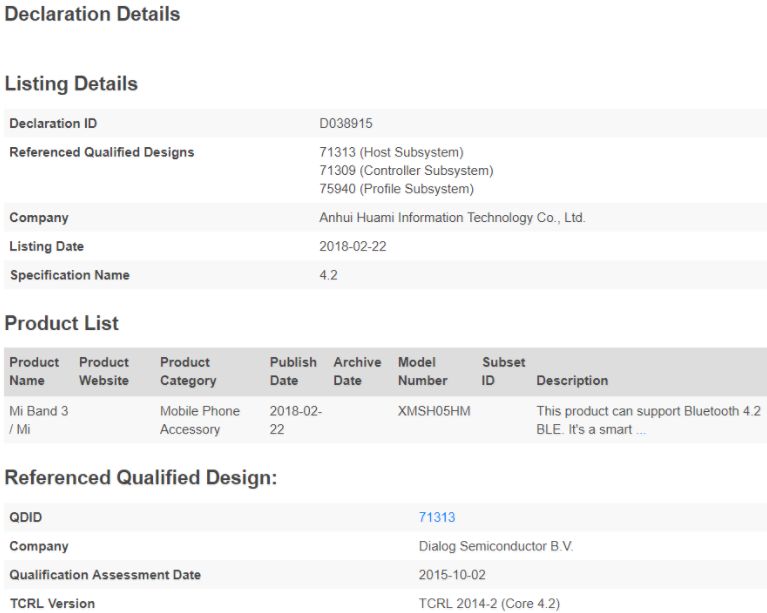
Task: Click the Mobile Phone Accessory category cell
Action: point(200,420)
